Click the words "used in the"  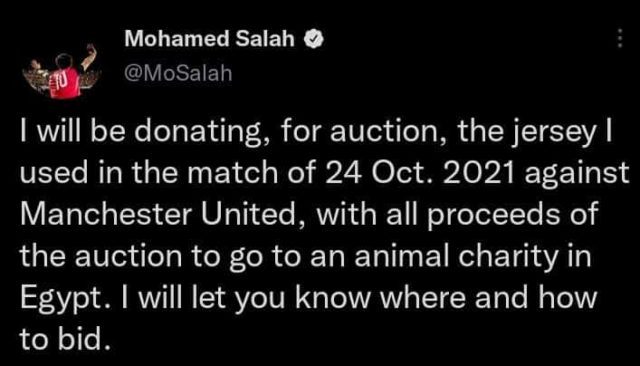click(x=99, y=173)
